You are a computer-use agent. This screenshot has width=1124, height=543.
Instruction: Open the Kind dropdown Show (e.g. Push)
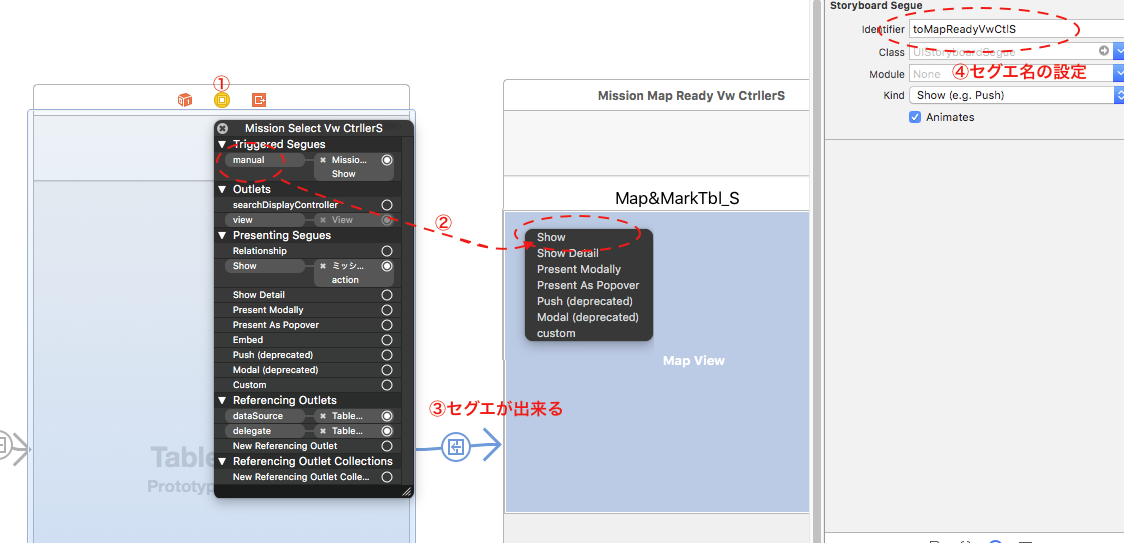[1016, 95]
